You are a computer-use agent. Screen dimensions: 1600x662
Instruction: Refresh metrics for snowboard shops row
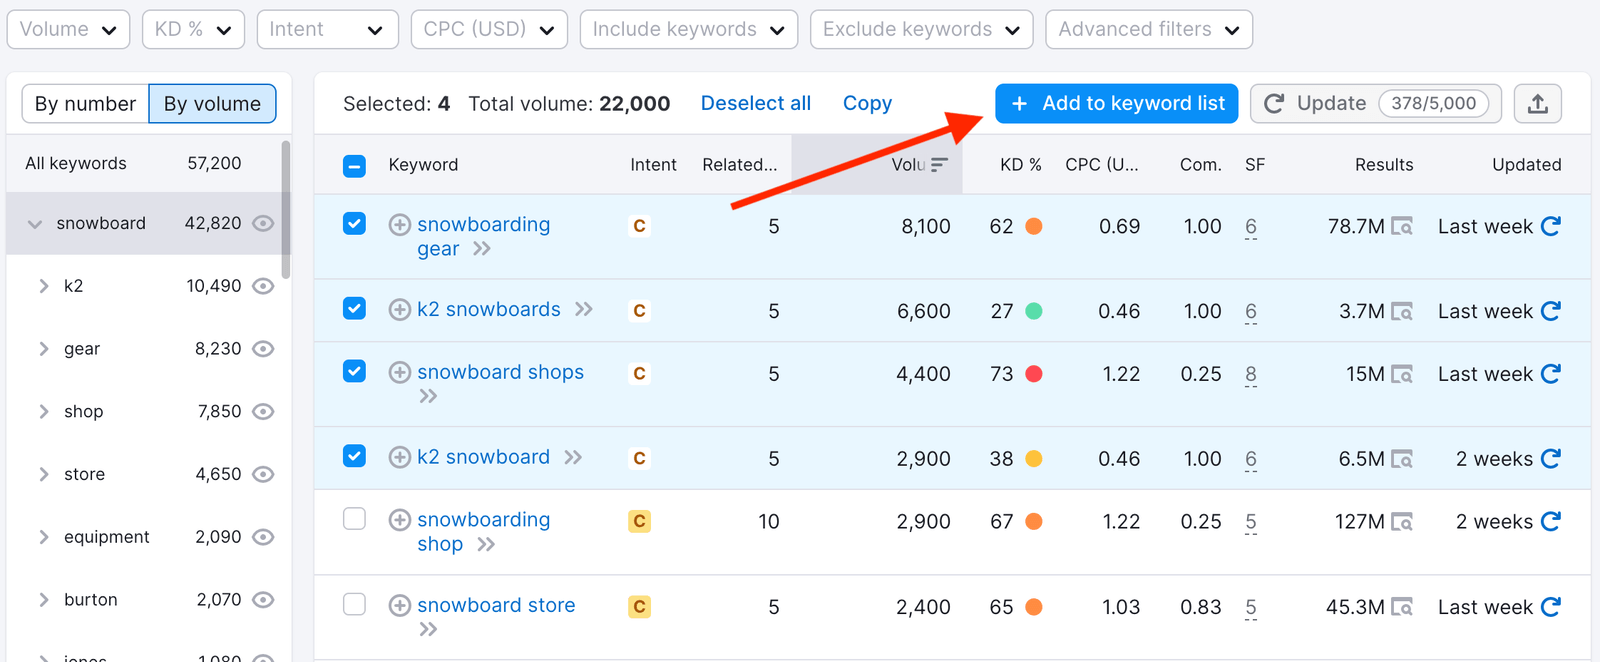point(1551,373)
